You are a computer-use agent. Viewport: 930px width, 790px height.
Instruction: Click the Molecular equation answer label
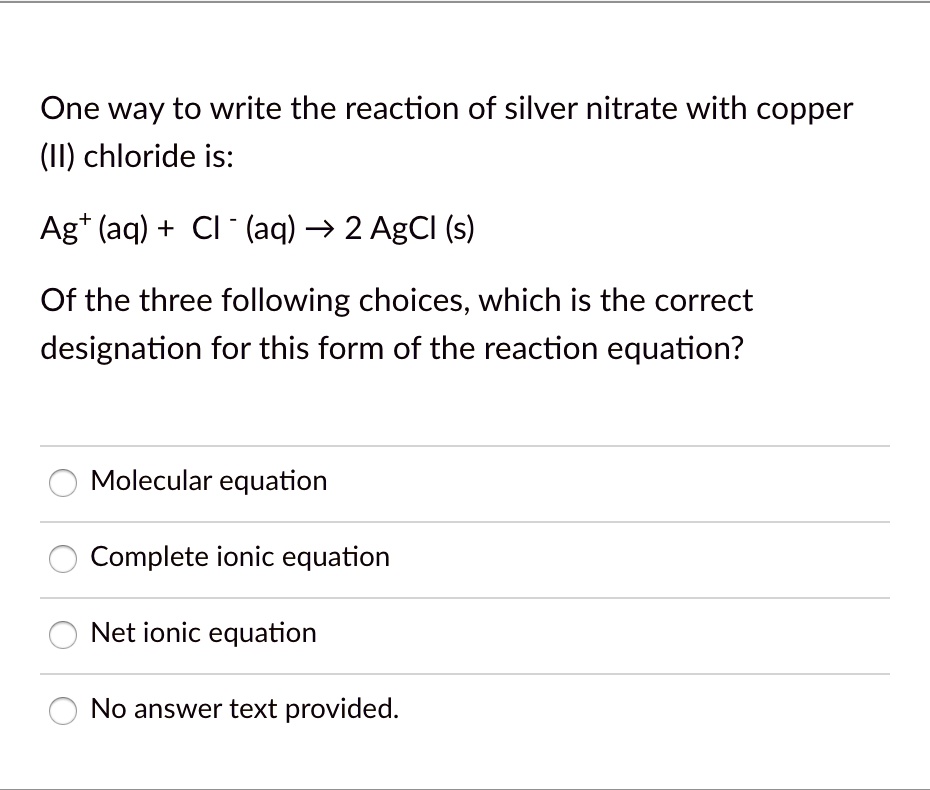coord(208,481)
